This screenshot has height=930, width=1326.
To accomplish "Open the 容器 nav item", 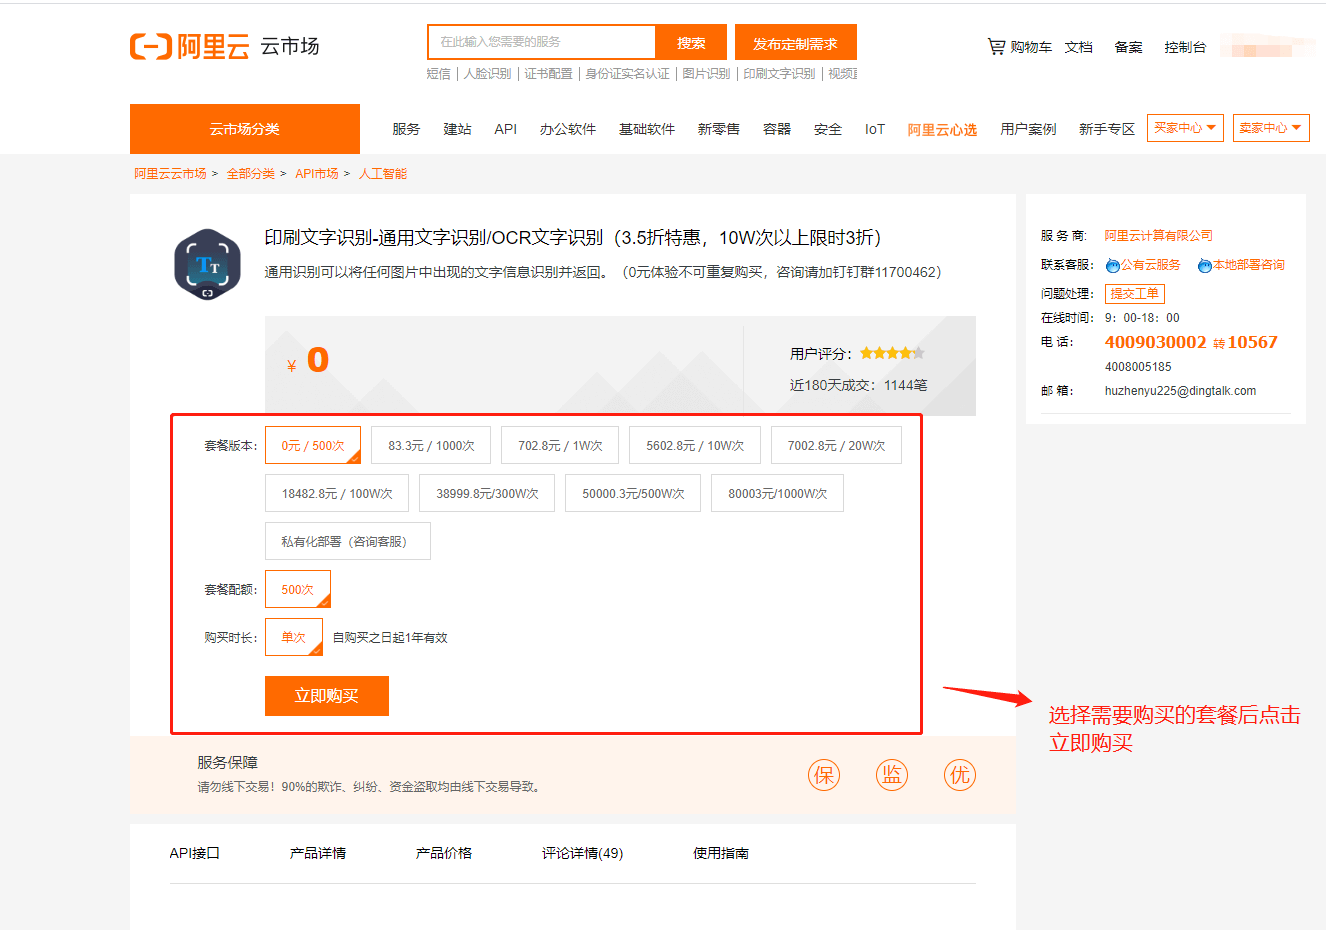I will 777,129.
